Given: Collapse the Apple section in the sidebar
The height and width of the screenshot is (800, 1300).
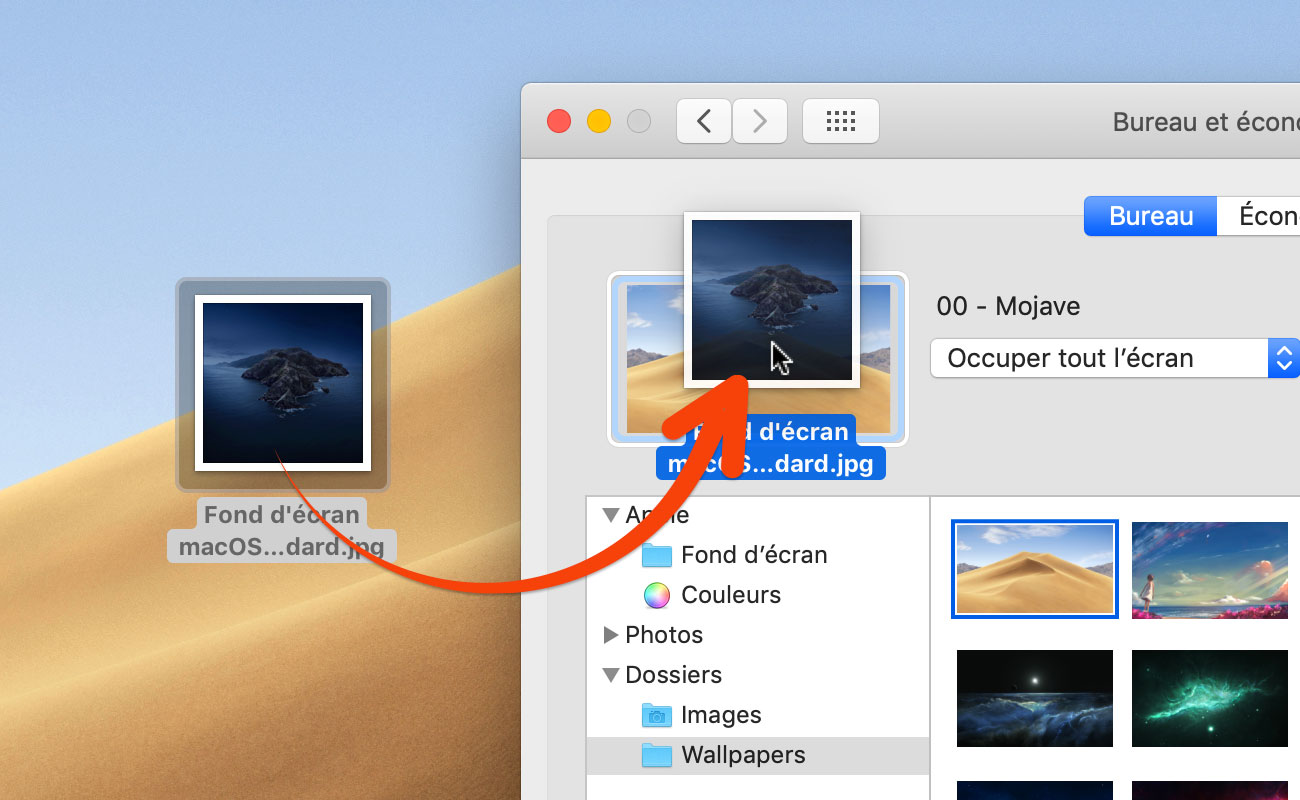Looking at the screenshot, I should (611, 514).
